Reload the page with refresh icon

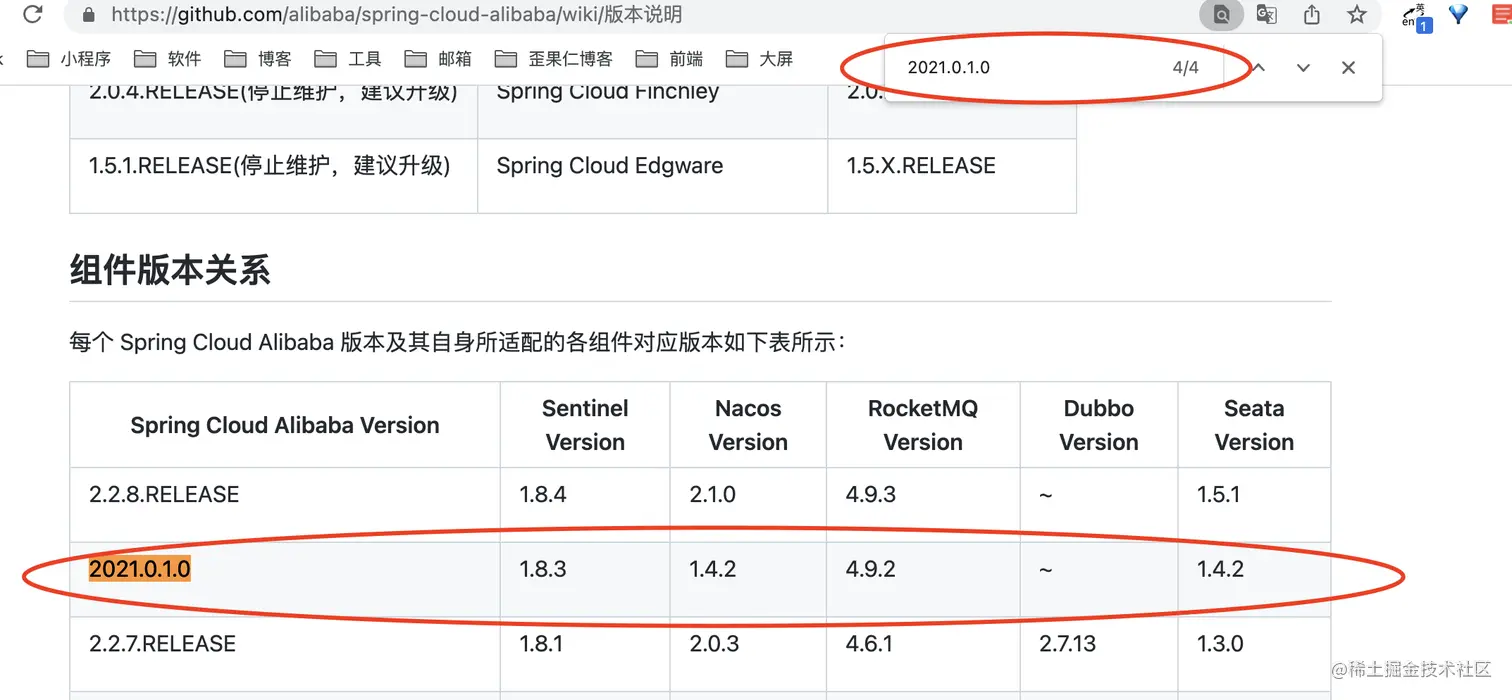32,14
